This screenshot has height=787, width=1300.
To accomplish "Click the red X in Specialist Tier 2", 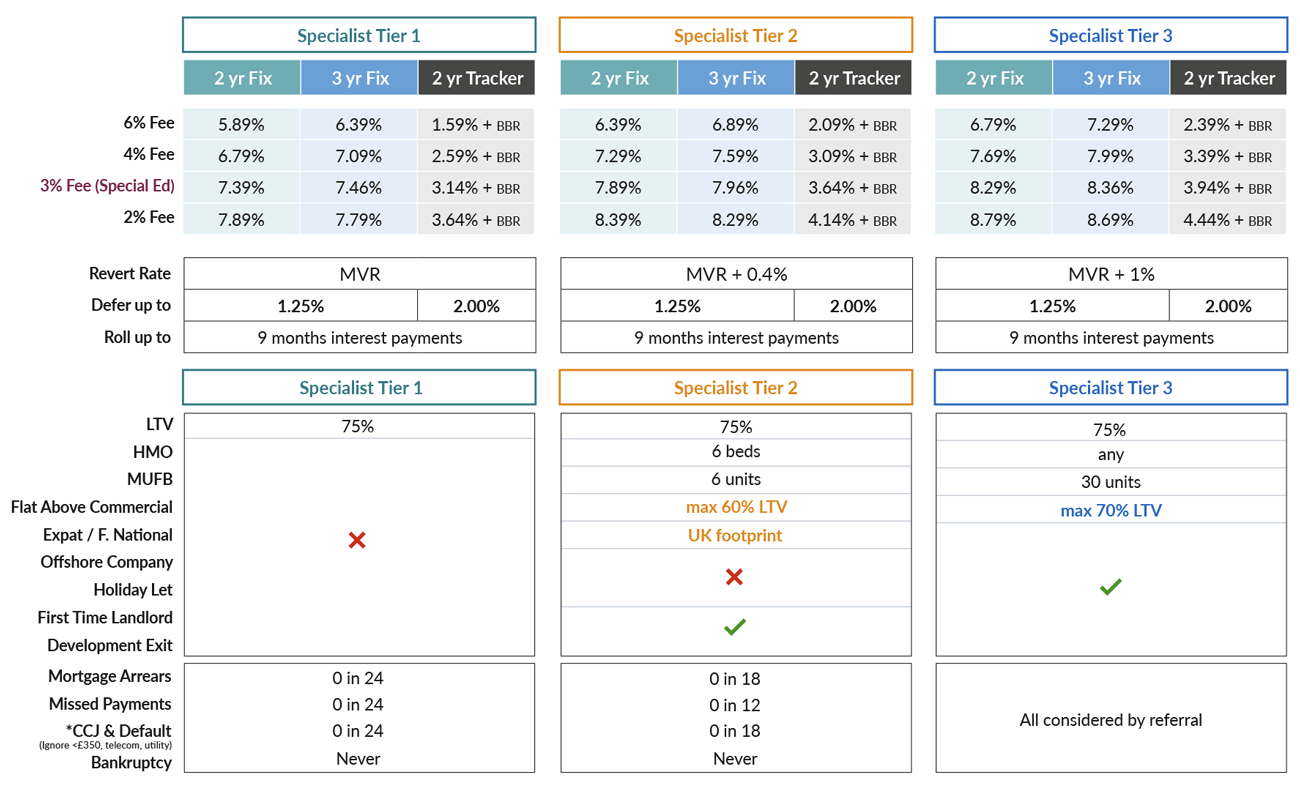I will click(x=734, y=577).
